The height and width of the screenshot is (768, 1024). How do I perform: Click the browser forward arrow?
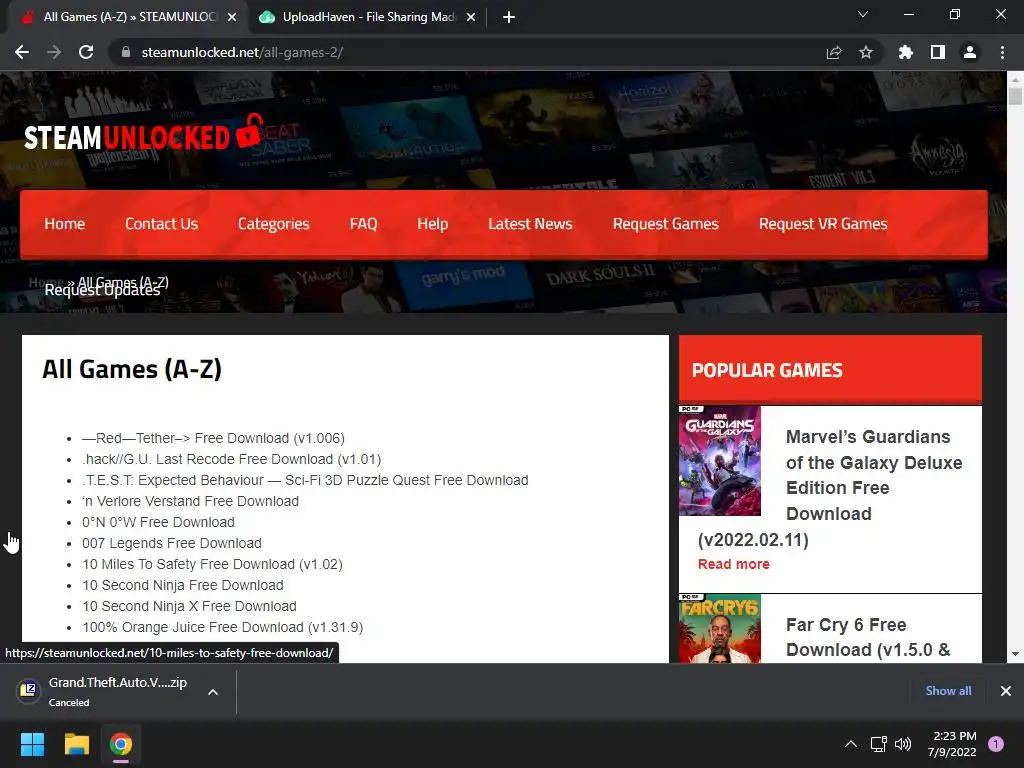(x=54, y=52)
